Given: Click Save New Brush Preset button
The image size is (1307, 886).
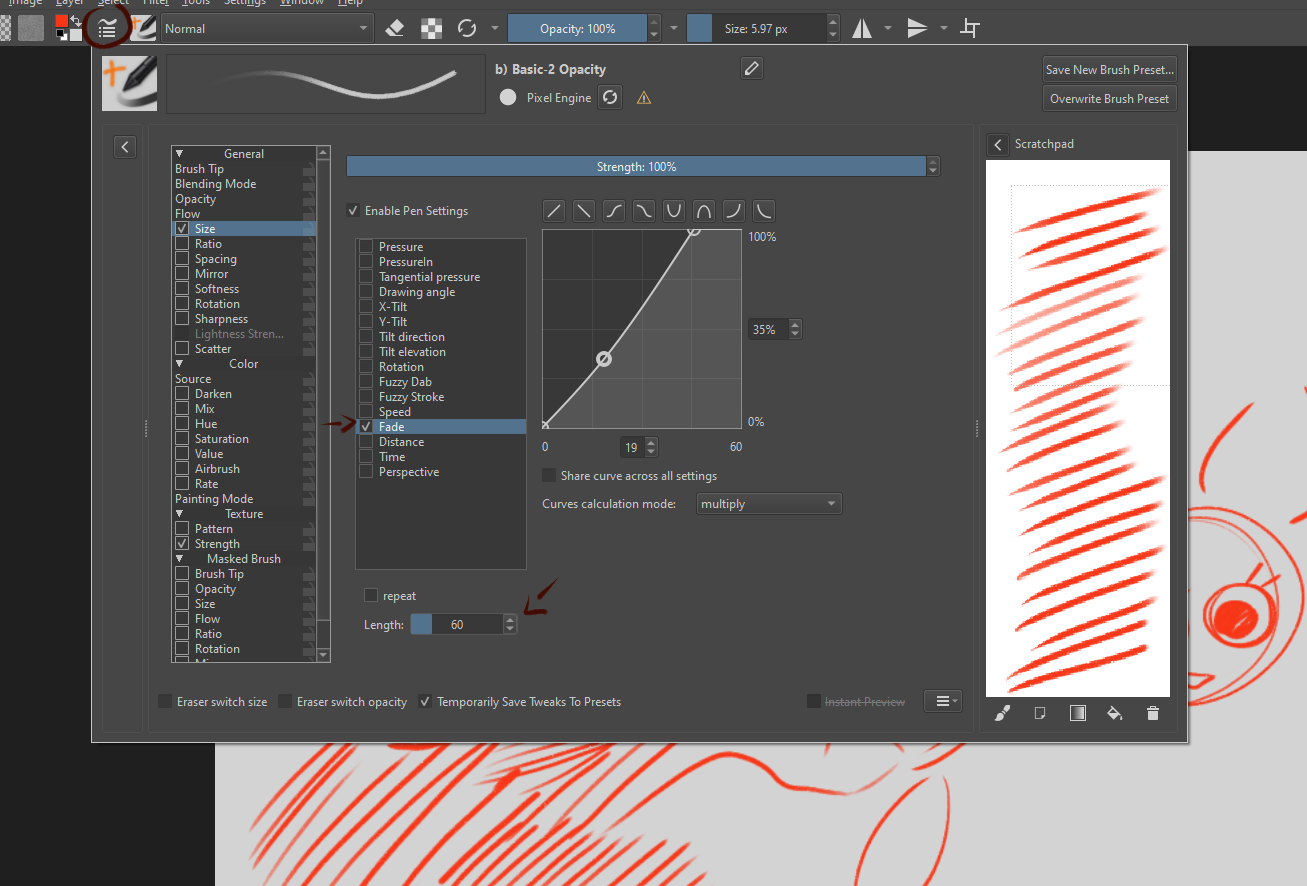Looking at the screenshot, I should (1109, 70).
